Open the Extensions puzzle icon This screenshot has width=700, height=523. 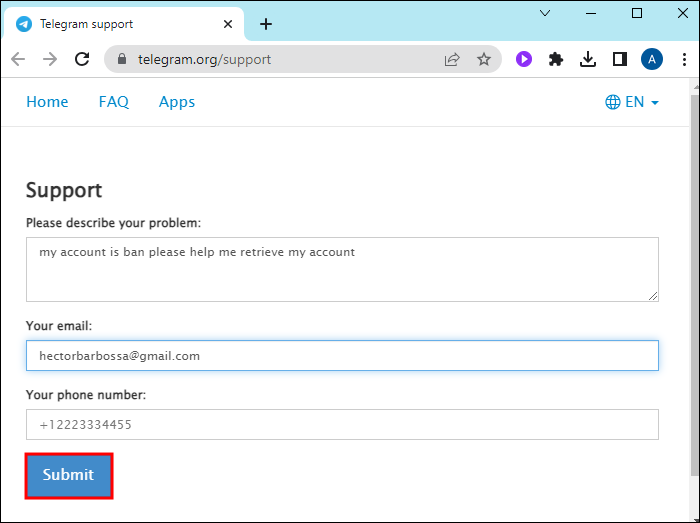[556, 59]
